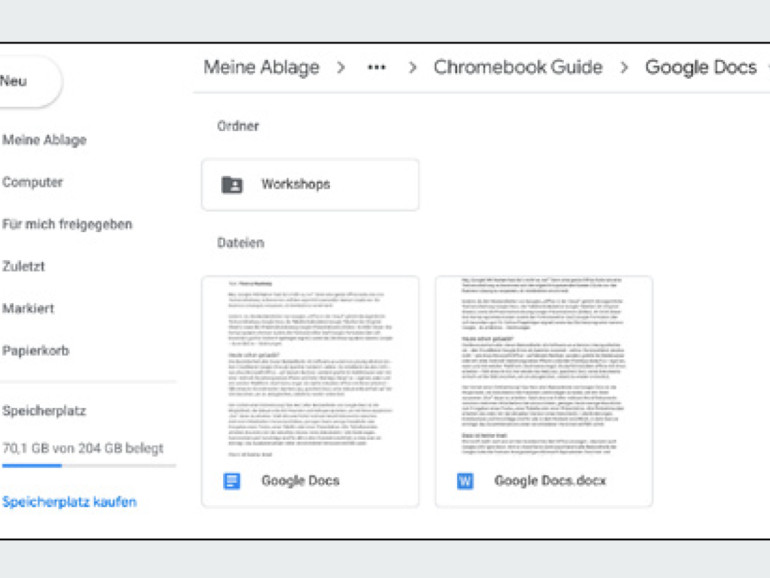Click the Workshops shared folder icon
Viewport: 770px width, 578px height.
(232, 185)
